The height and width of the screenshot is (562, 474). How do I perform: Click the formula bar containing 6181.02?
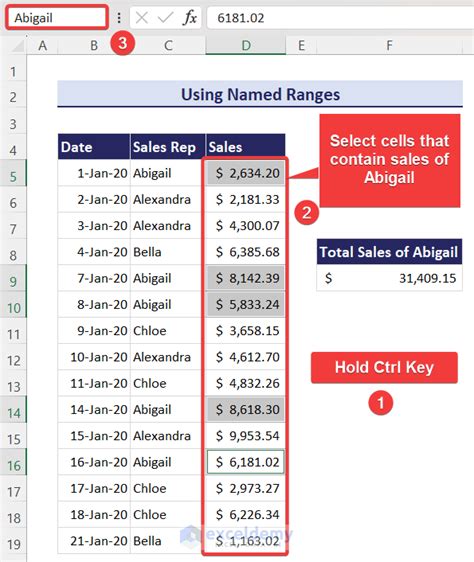[341, 18]
